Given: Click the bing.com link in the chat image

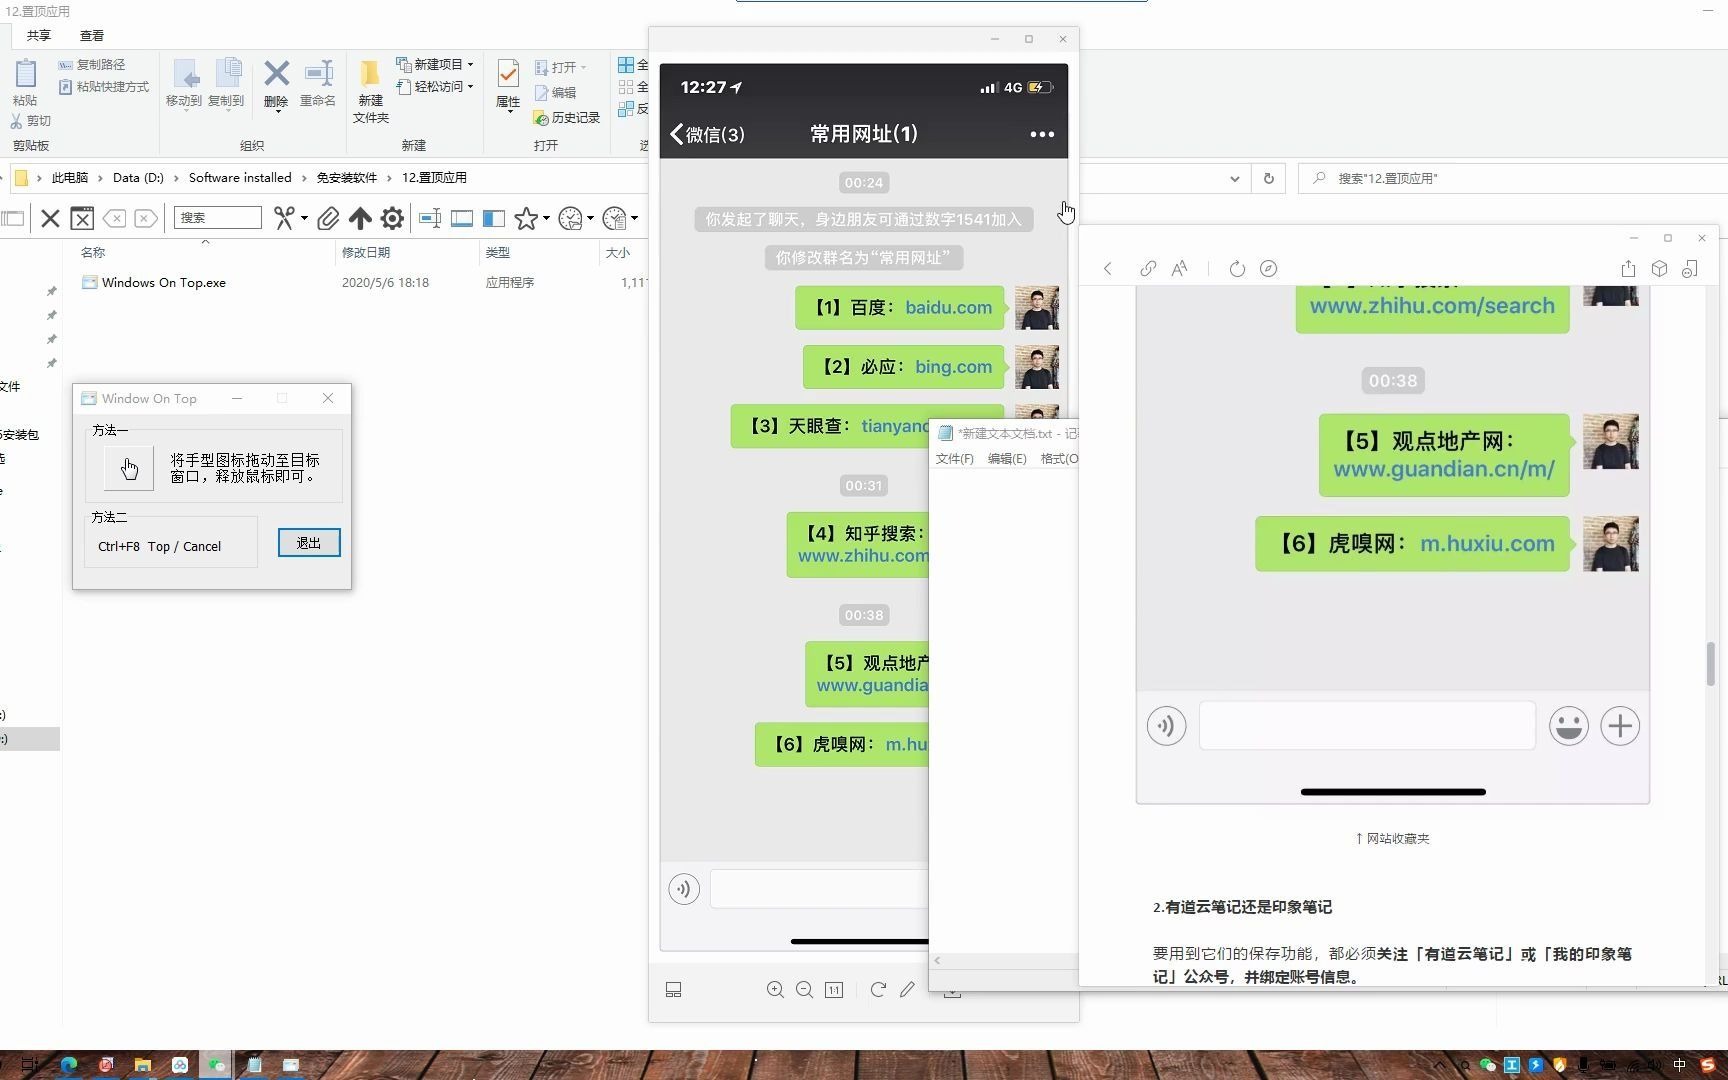Looking at the screenshot, I should pyautogui.click(x=954, y=367).
